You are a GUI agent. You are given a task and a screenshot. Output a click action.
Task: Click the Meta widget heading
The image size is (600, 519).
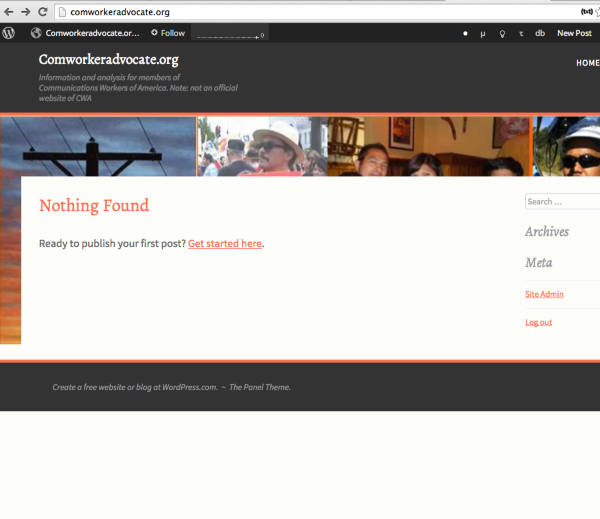(538, 263)
